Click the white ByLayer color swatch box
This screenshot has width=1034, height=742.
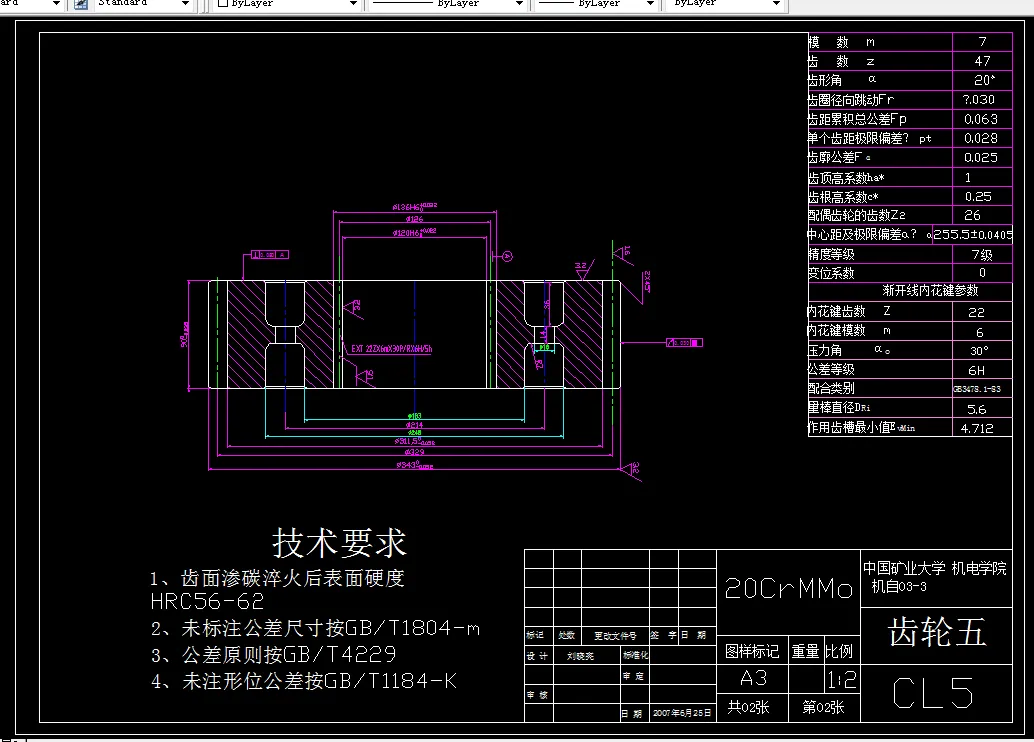222,3
